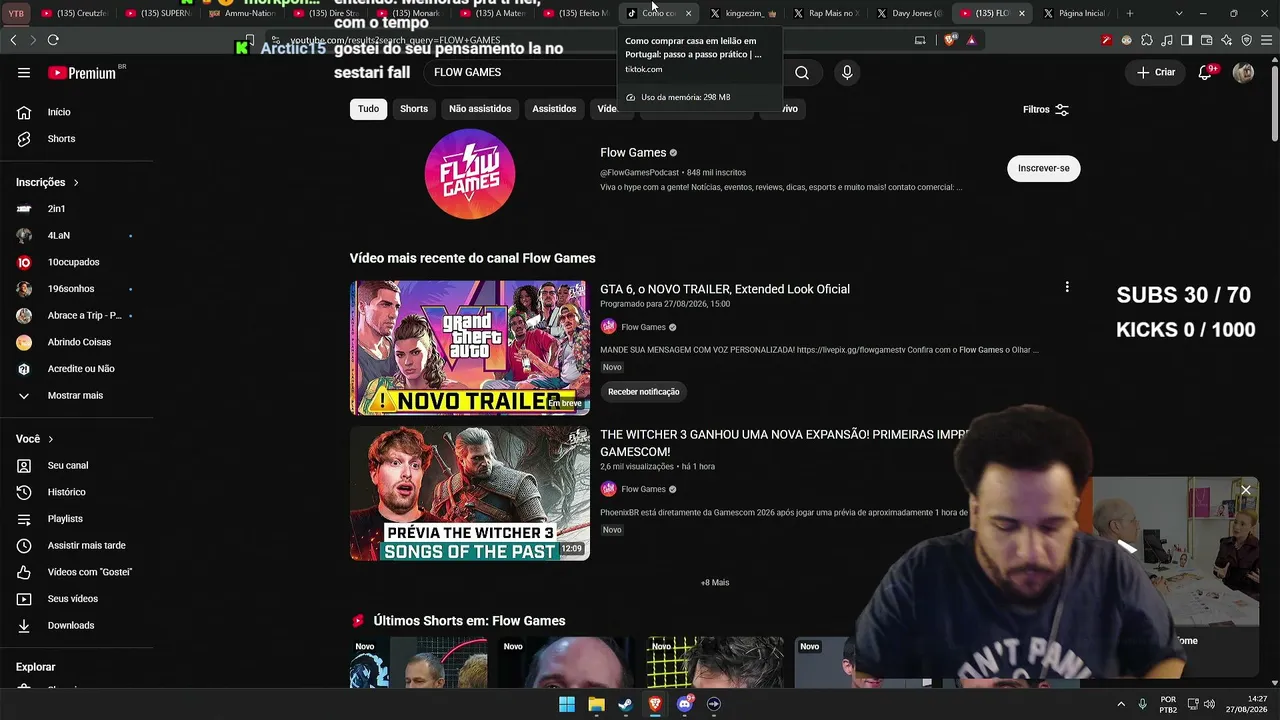This screenshot has height=720, width=1280.
Task: Select the Shorts filter chip
Action: [414, 109]
